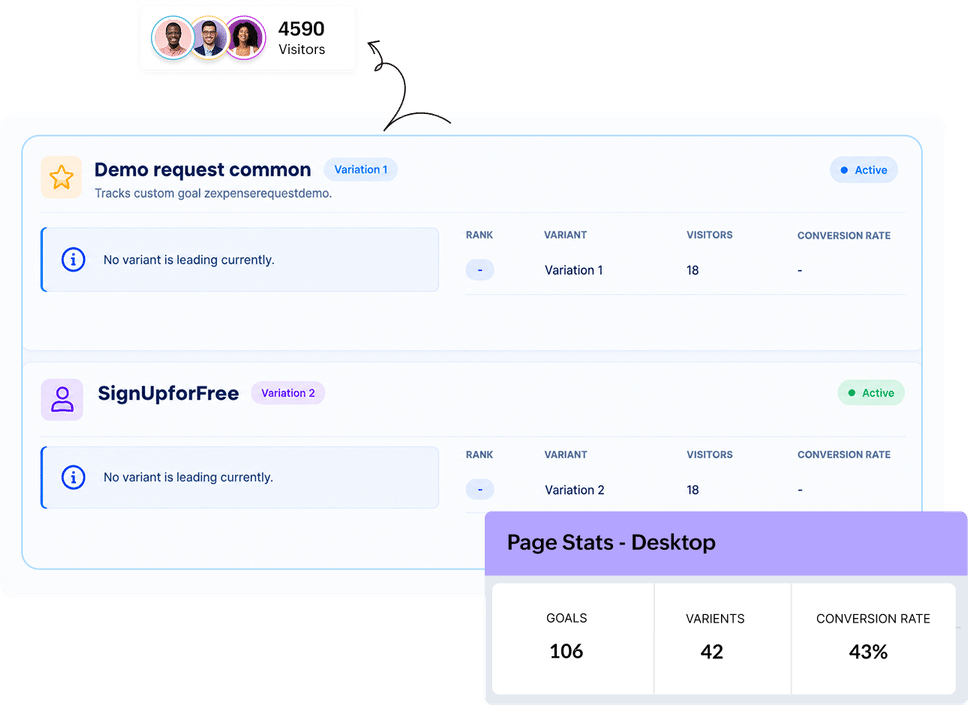Click the info icon in the SignUpforFree notice
Screen dimensions: 968x705
(x=73, y=477)
